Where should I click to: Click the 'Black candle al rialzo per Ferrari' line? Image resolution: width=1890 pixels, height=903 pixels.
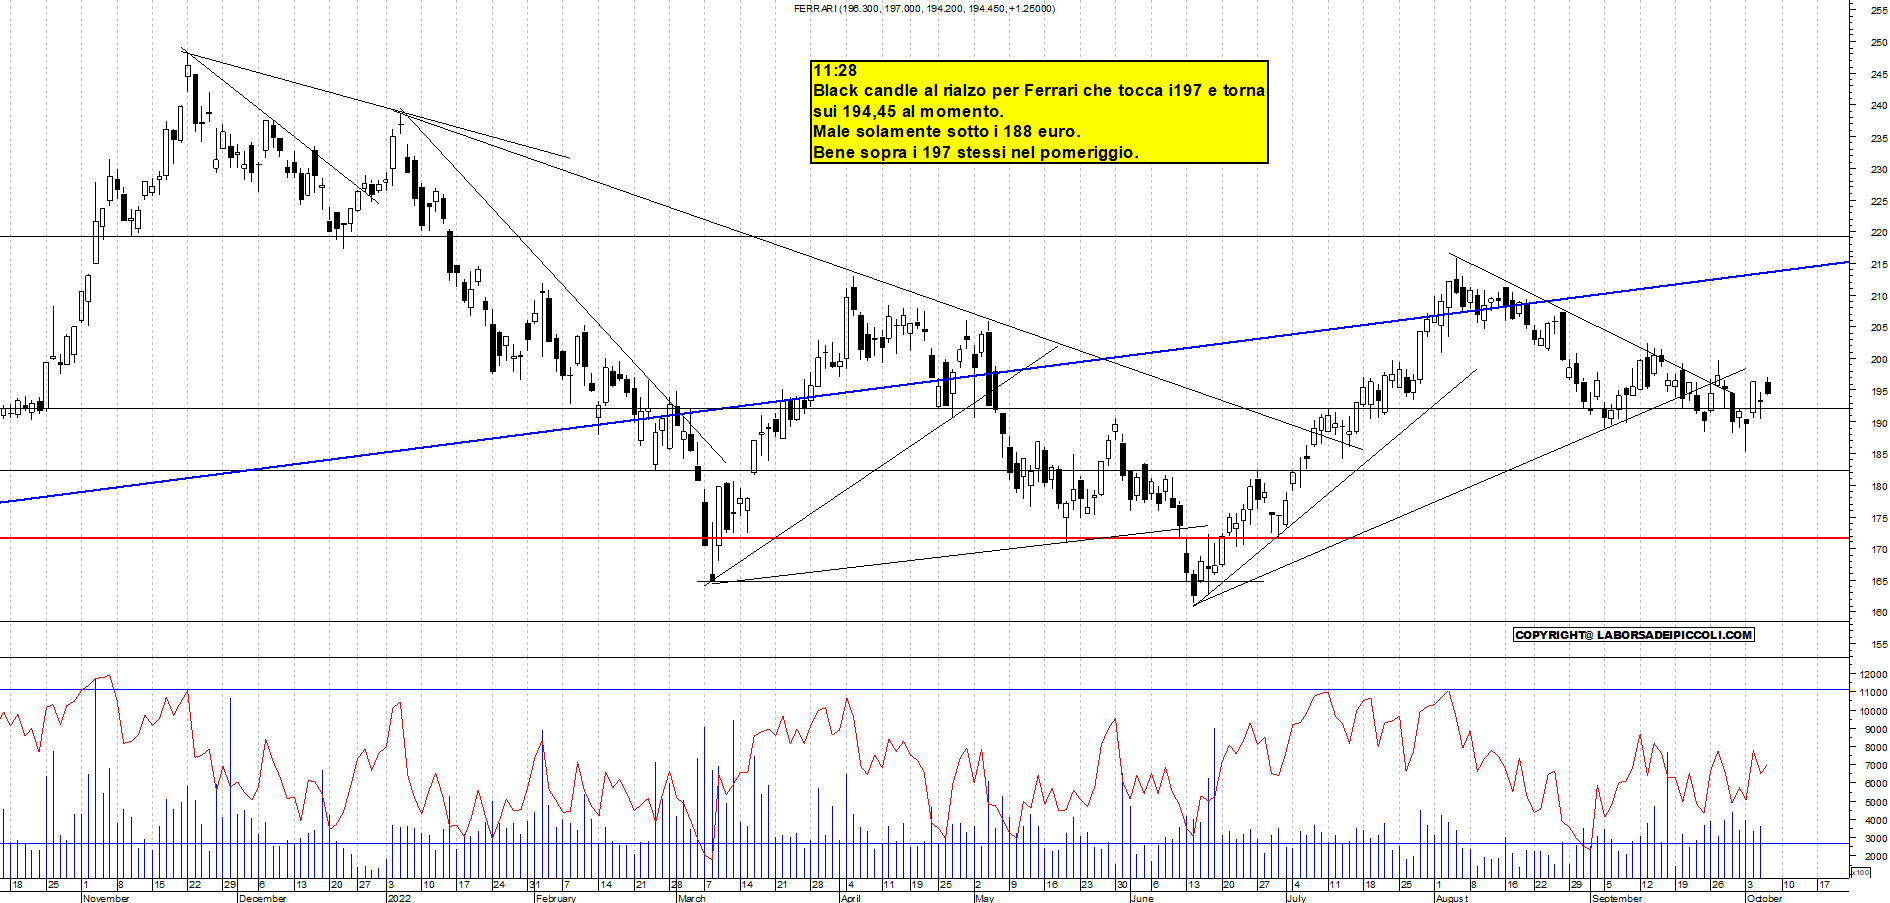point(1039,90)
